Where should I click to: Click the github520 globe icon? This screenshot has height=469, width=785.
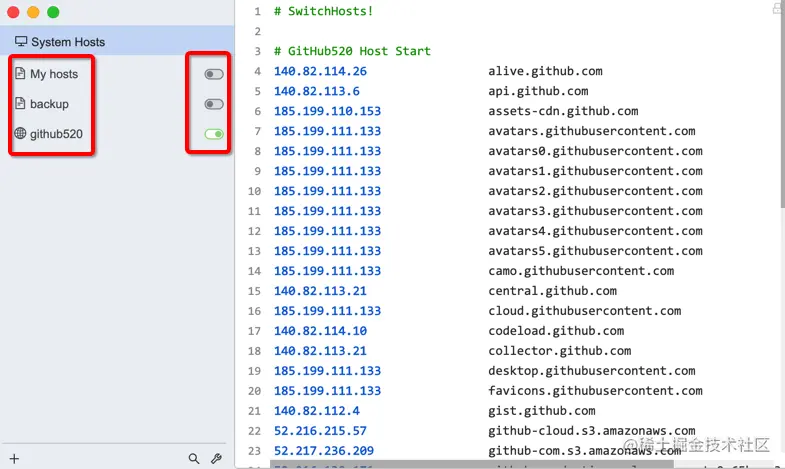[x=20, y=133]
